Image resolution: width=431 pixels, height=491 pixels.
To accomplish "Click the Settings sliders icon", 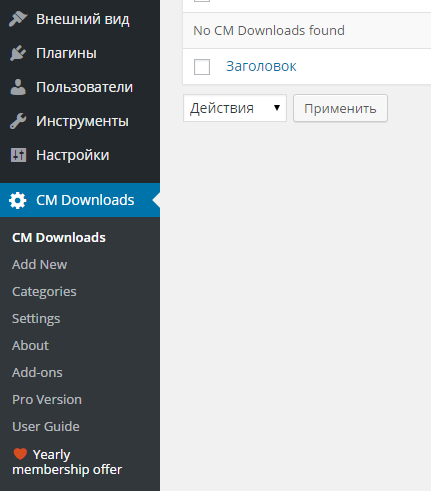I will point(18,155).
